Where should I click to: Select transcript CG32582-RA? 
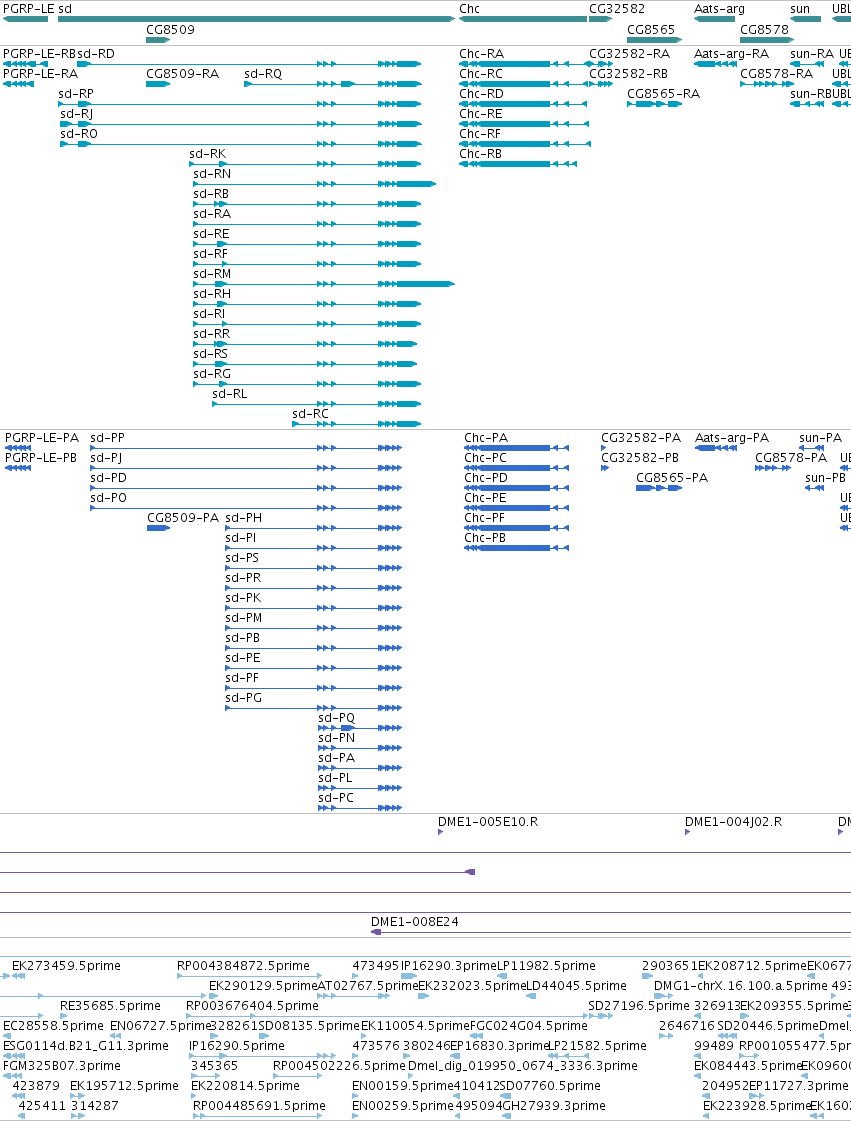pos(601,64)
